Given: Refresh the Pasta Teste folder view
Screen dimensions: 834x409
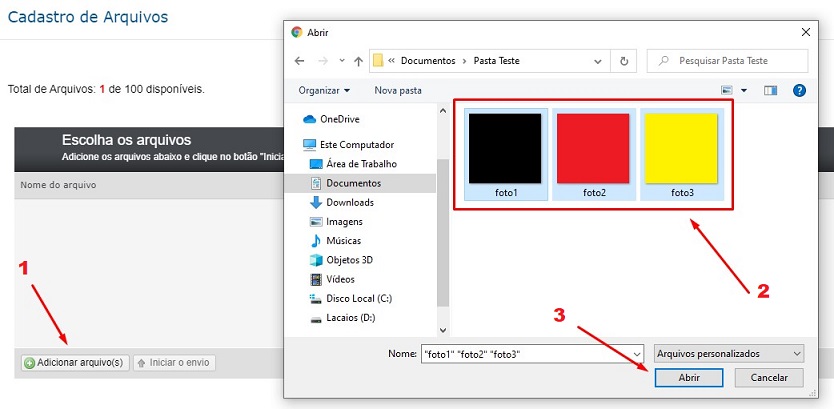Looking at the screenshot, I should click(x=624, y=61).
